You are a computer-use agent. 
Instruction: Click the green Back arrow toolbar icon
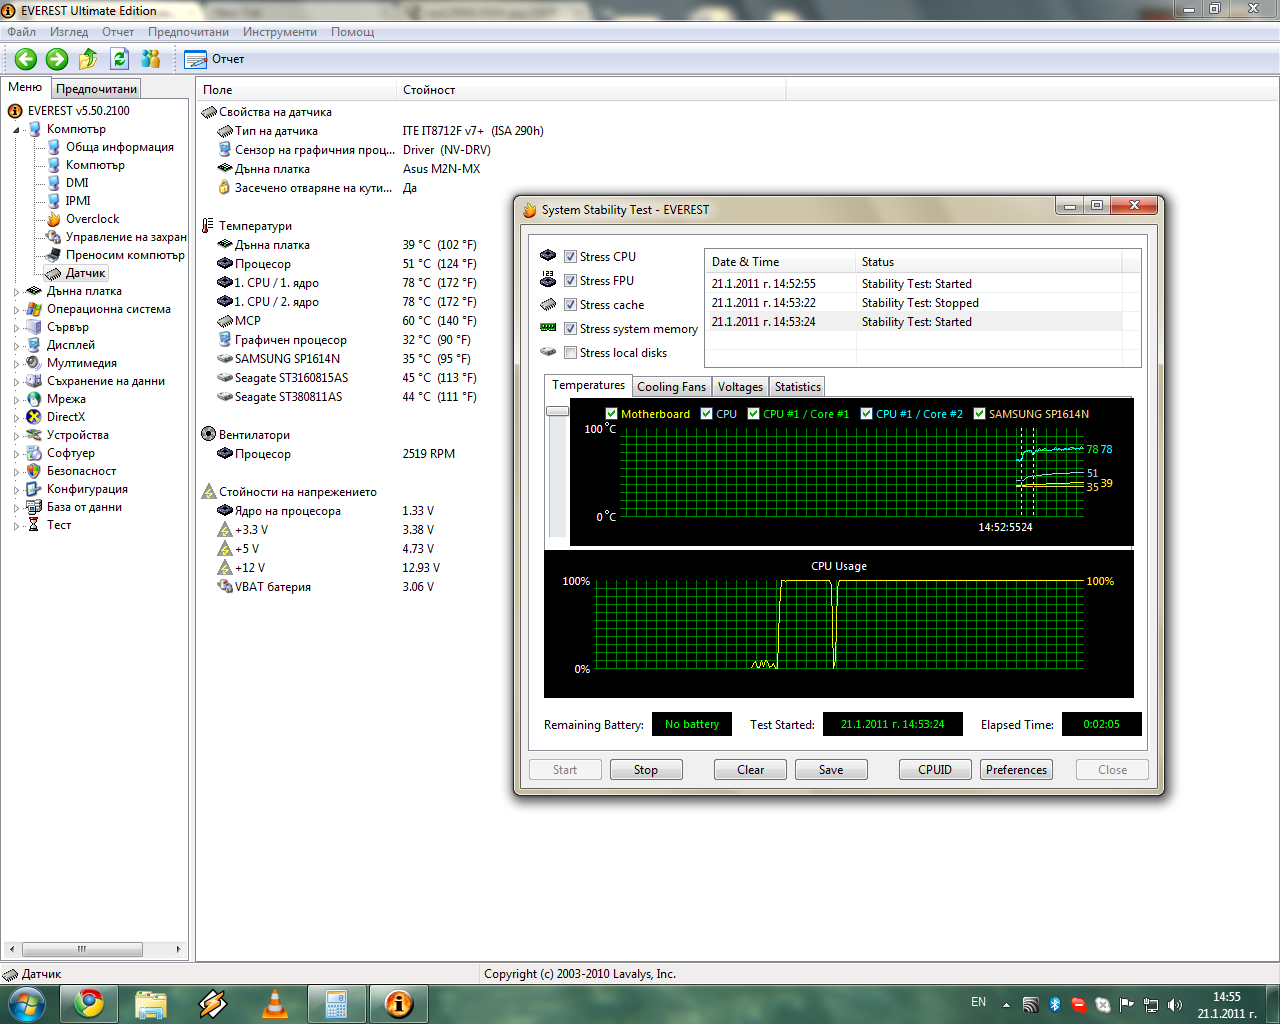point(26,60)
